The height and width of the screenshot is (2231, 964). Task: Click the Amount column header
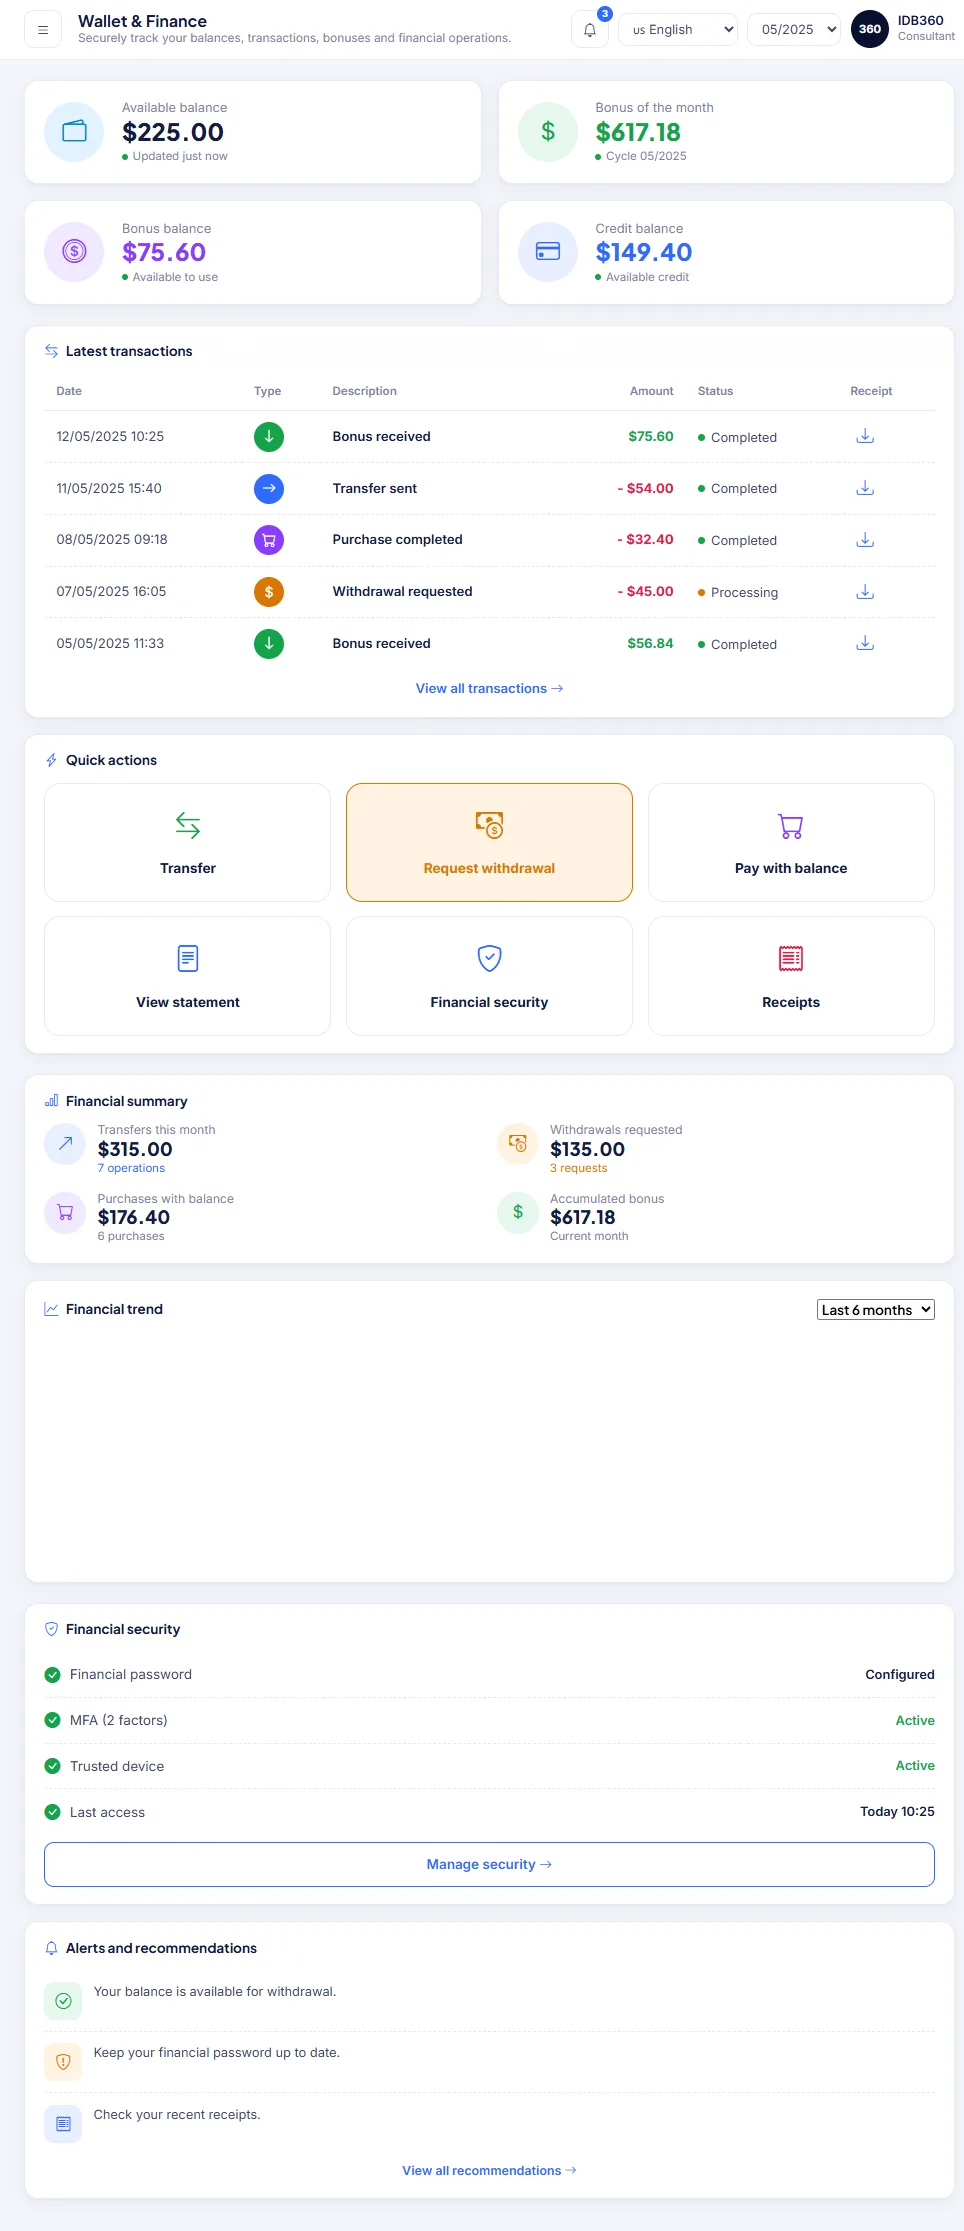[x=651, y=391]
